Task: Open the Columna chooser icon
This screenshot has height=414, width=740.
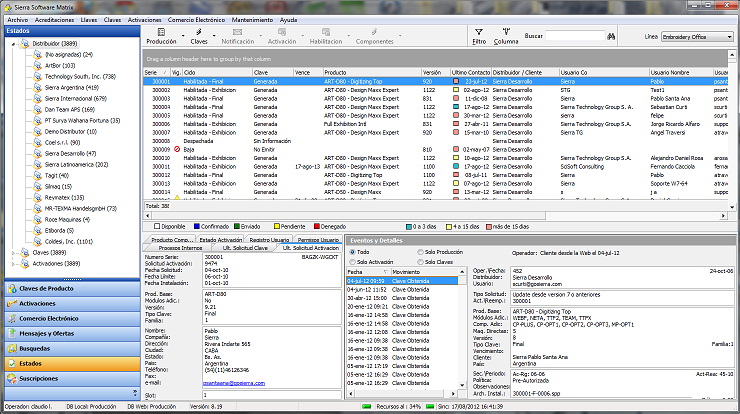Action: [506, 32]
